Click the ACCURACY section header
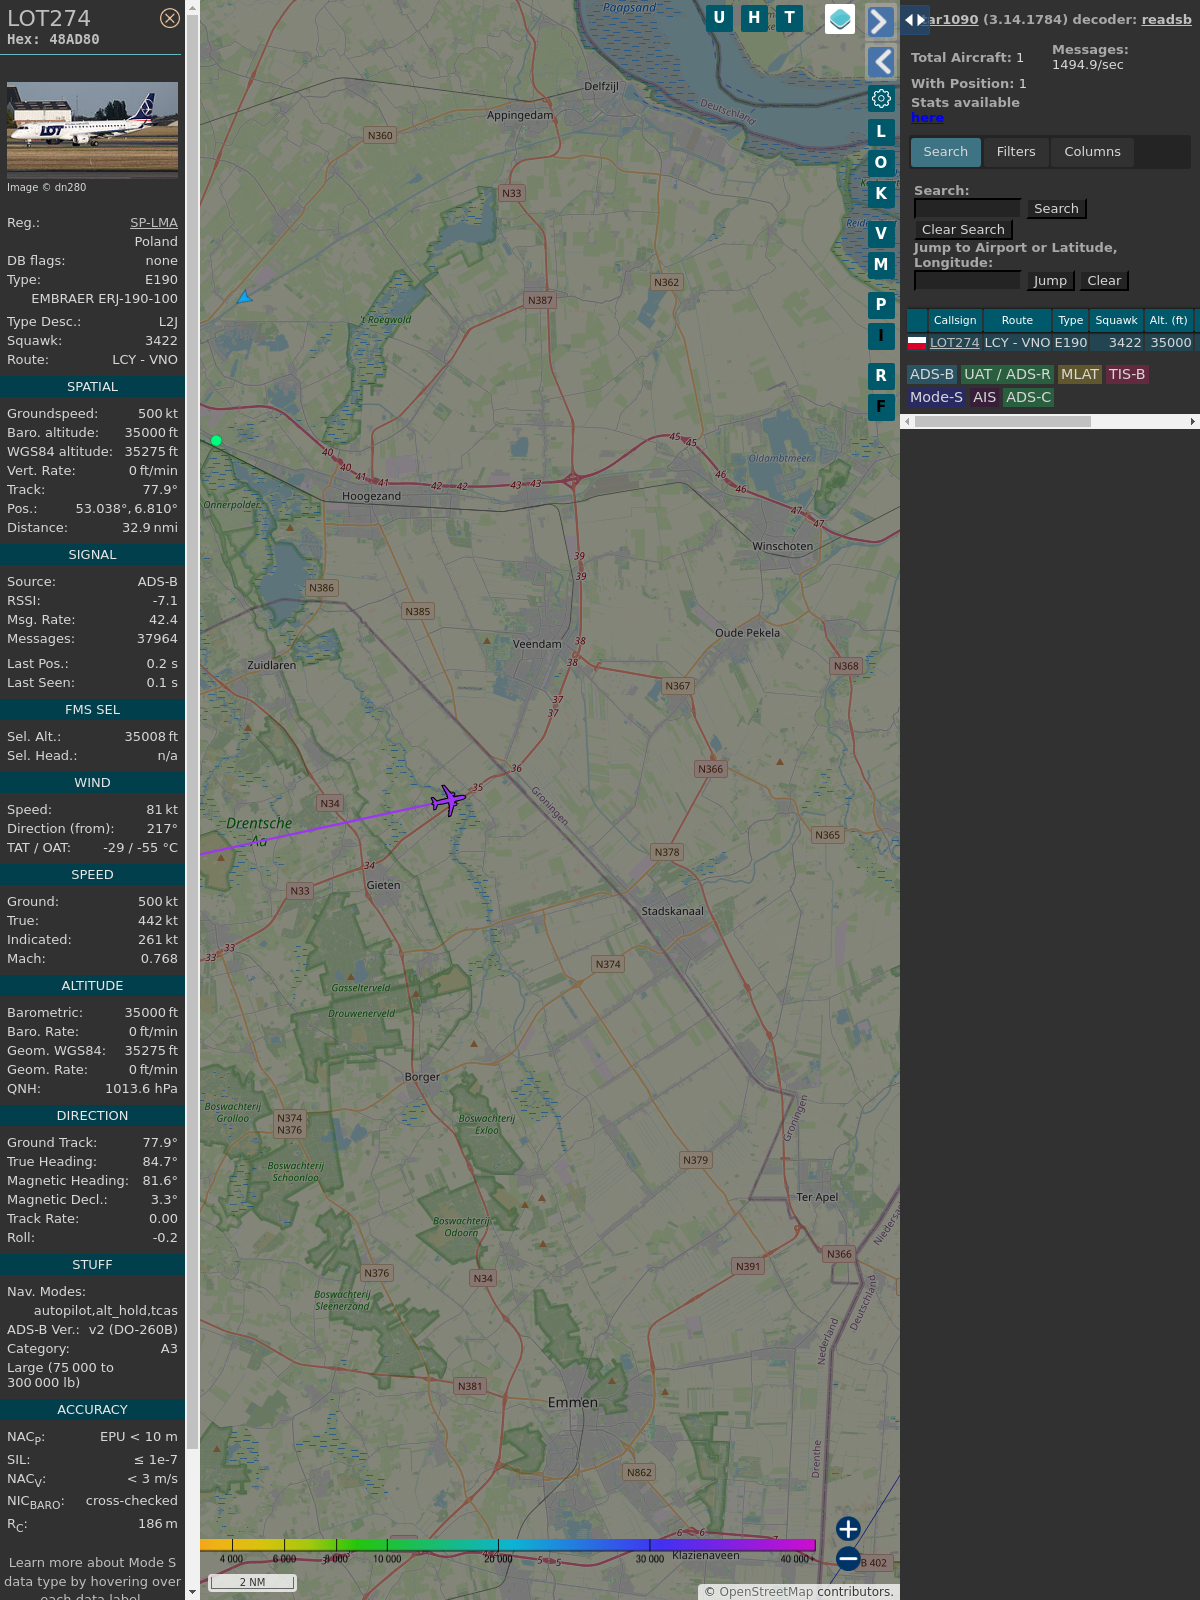The width and height of the screenshot is (1200, 1600). point(92,1409)
